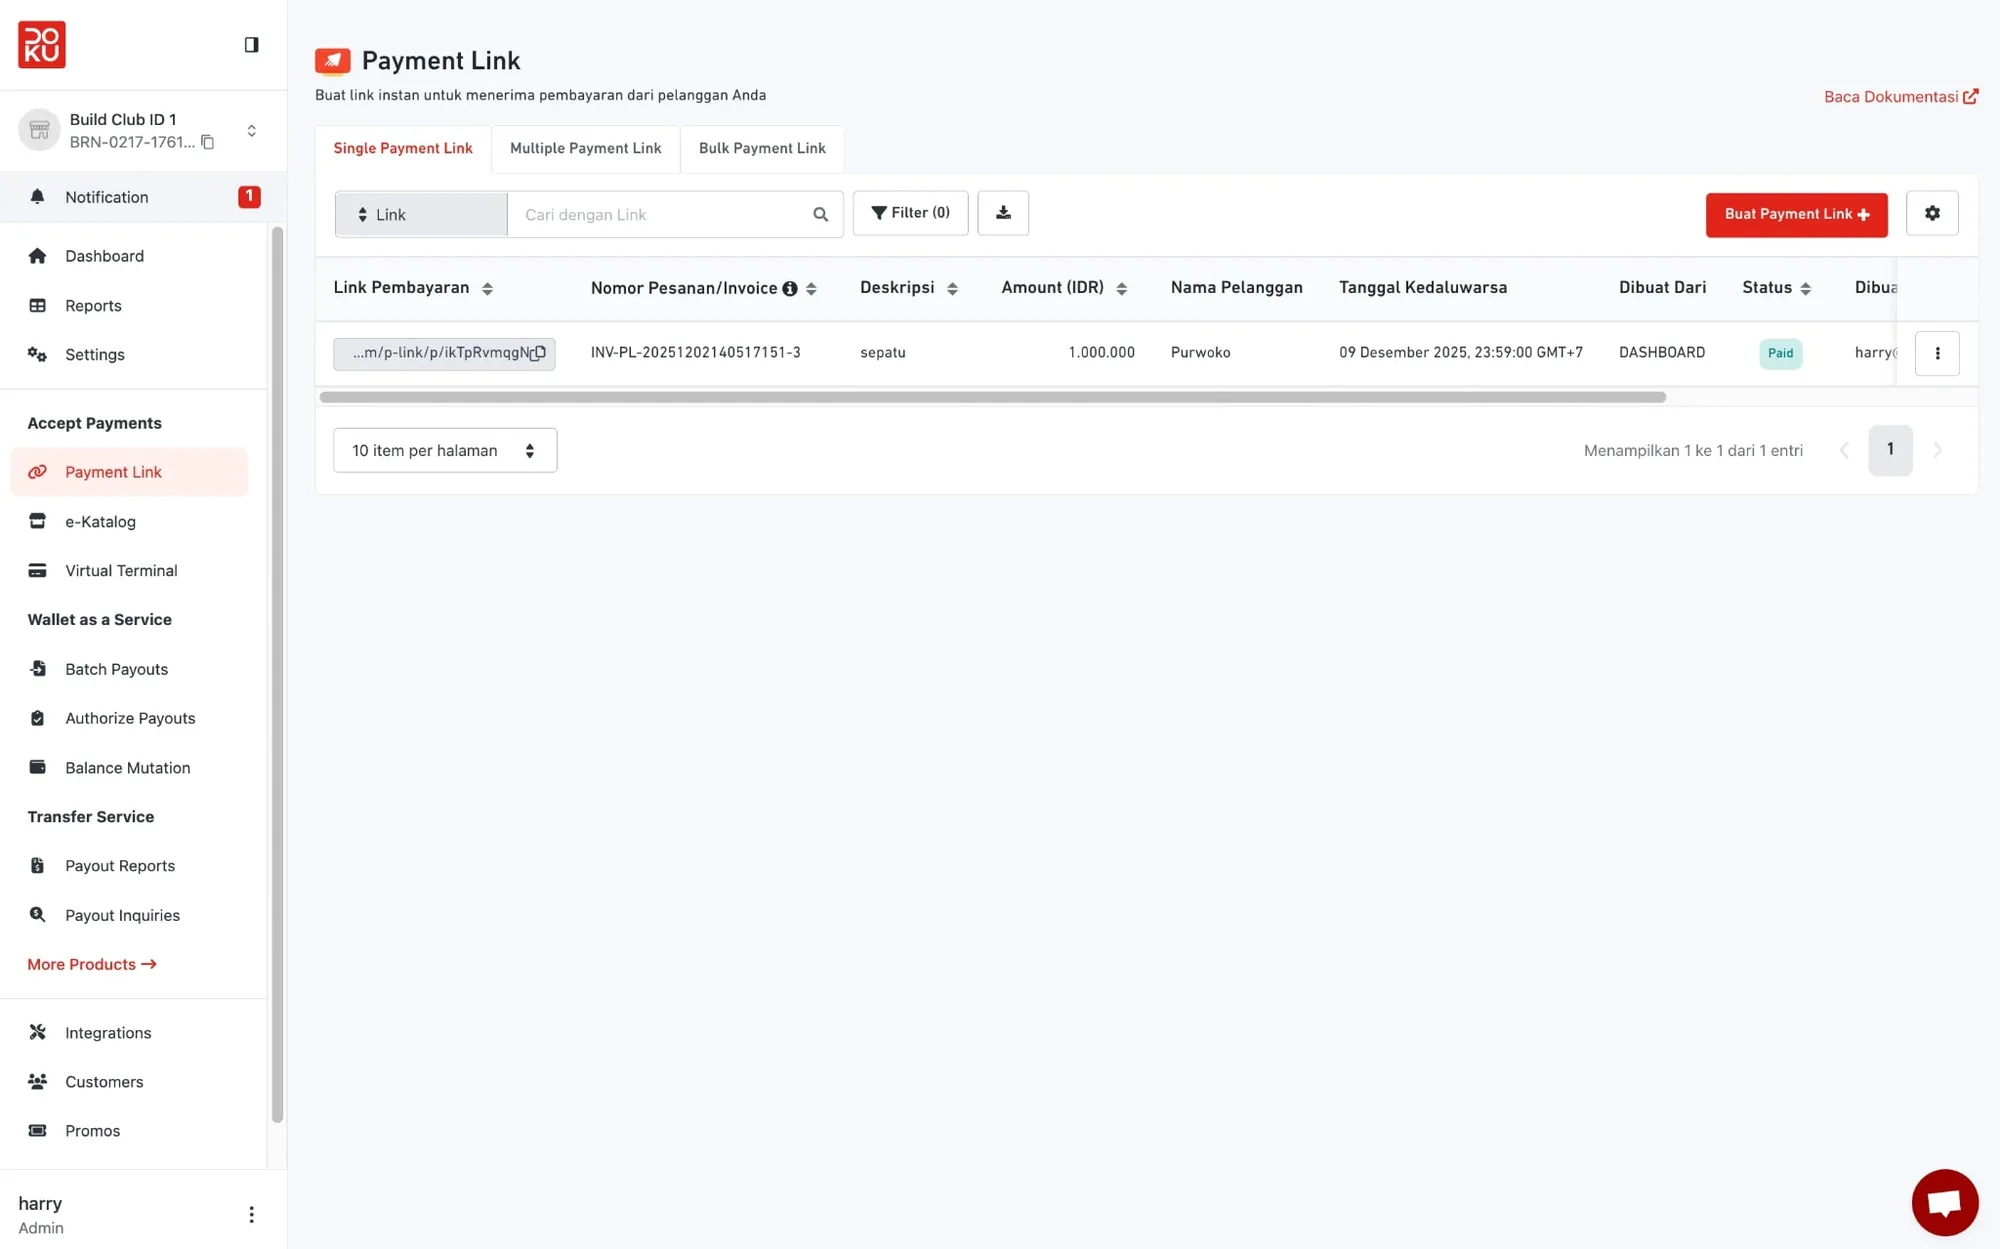The image size is (2000, 1249).
Task: Click the download export icon
Action: coord(1003,213)
